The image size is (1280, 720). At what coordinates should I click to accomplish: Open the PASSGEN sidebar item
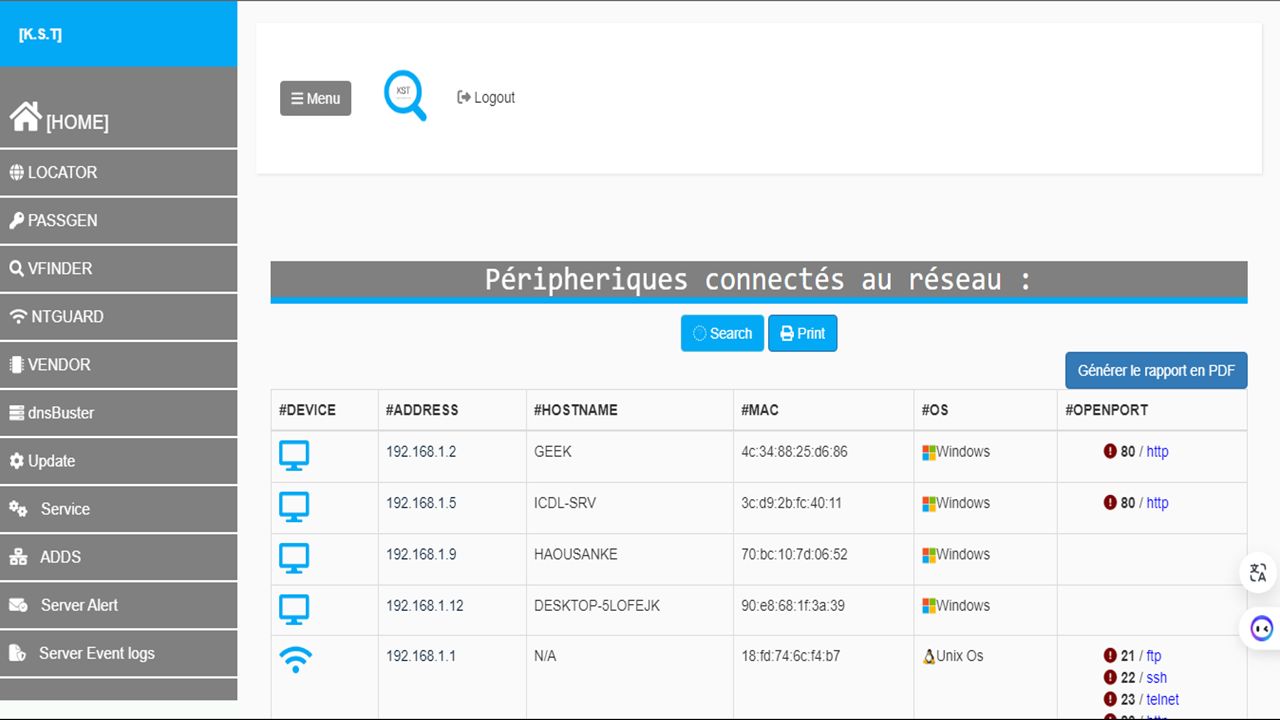[118, 220]
